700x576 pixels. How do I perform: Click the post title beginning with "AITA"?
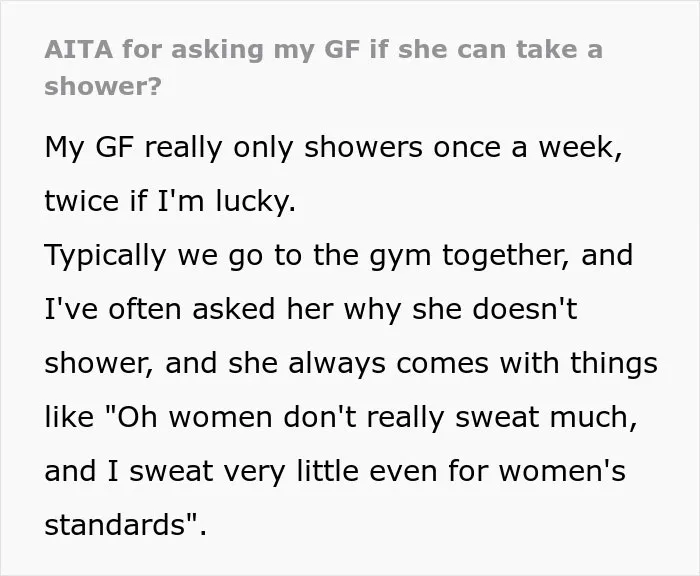point(324,67)
